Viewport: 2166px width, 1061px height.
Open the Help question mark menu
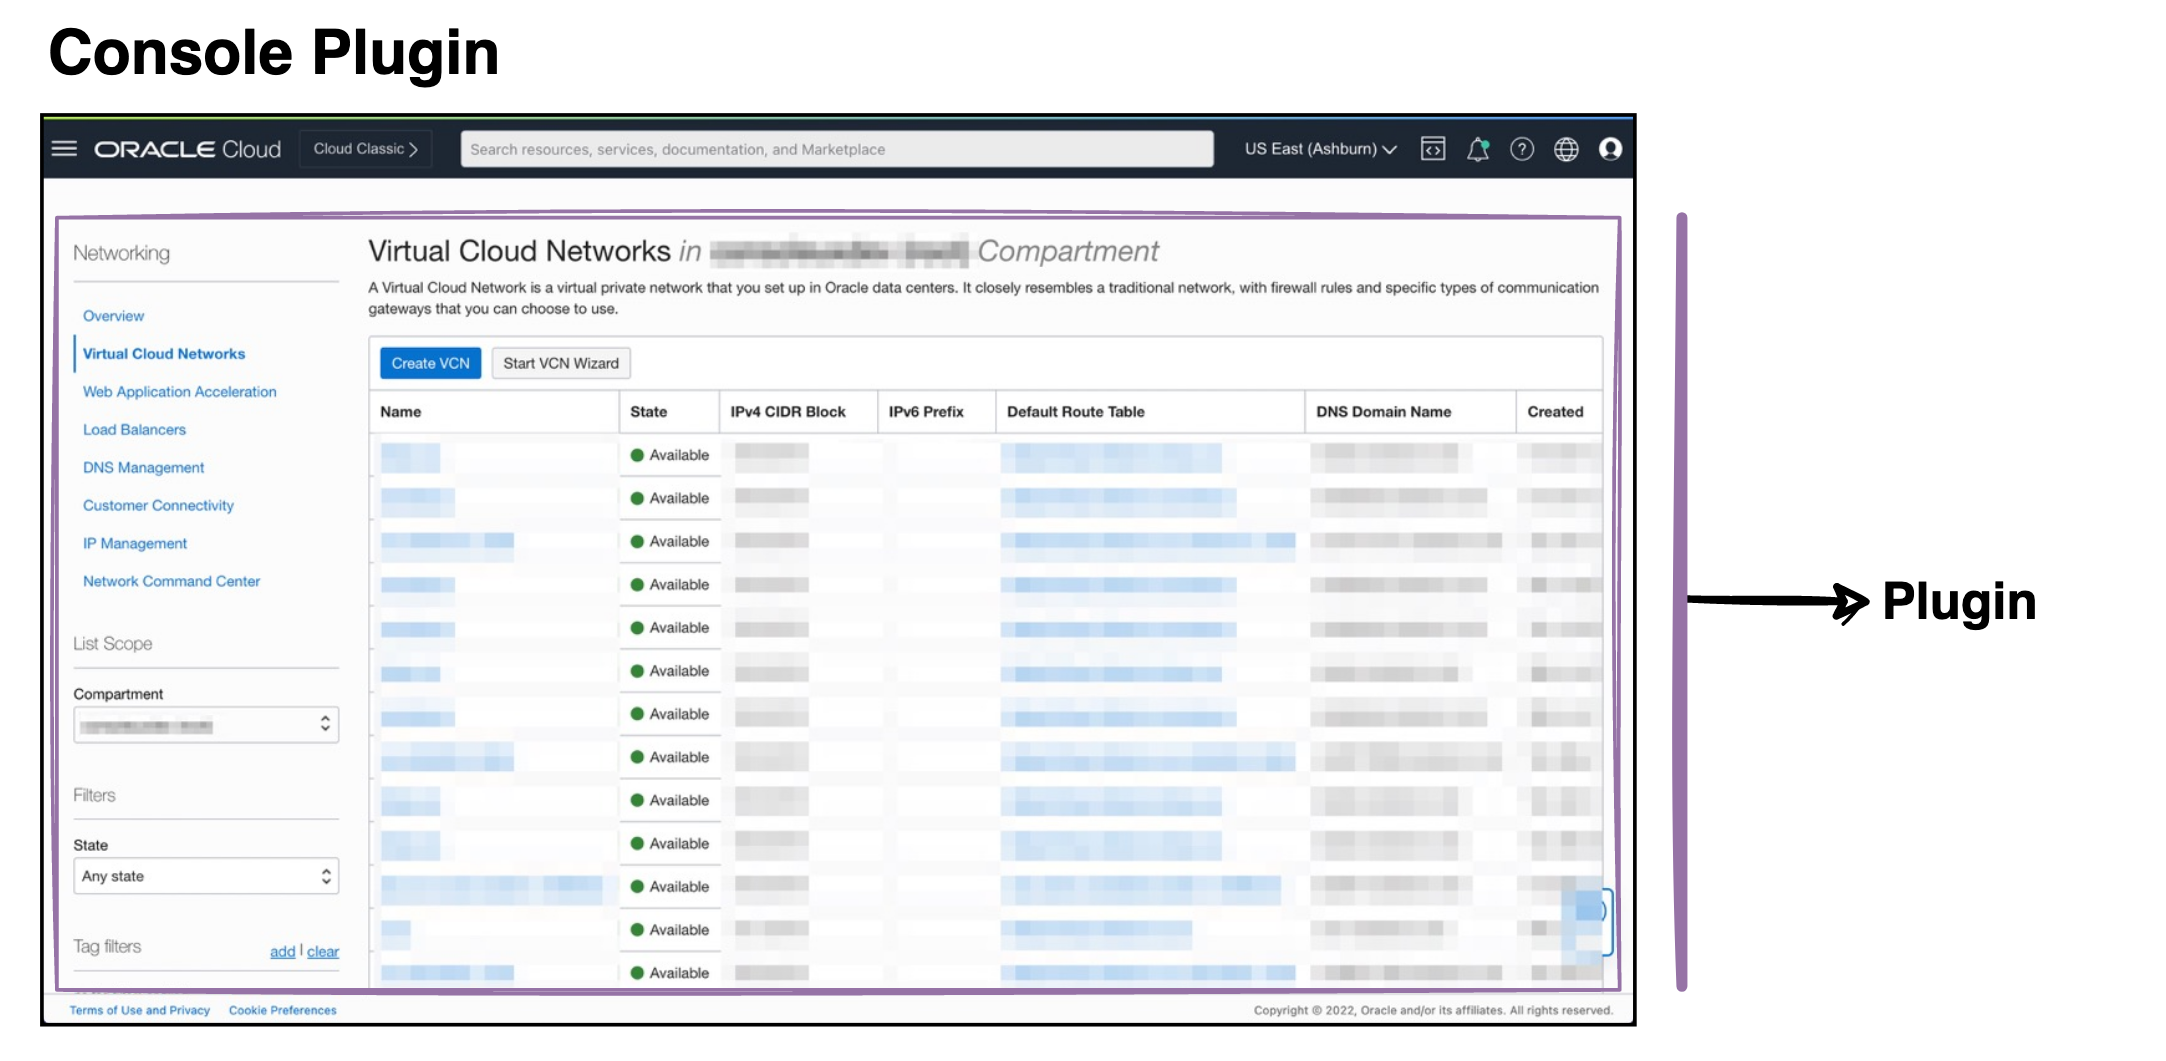pos(1522,149)
